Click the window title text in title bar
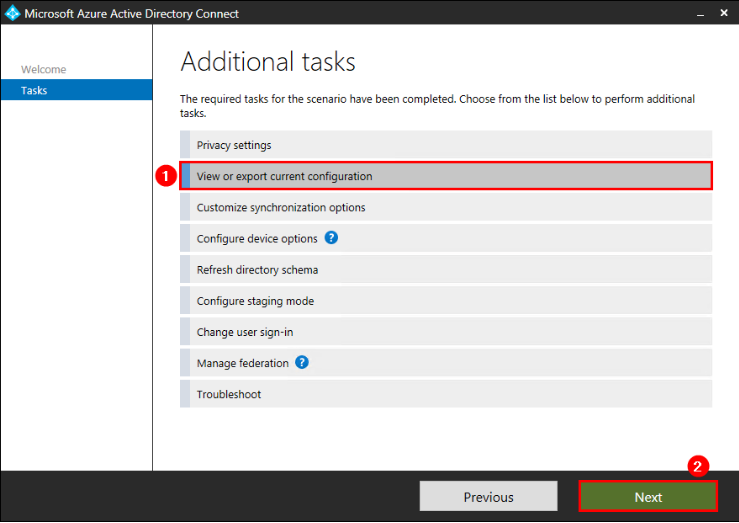The height and width of the screenshot is (523, 739). (x=131, y=14)
